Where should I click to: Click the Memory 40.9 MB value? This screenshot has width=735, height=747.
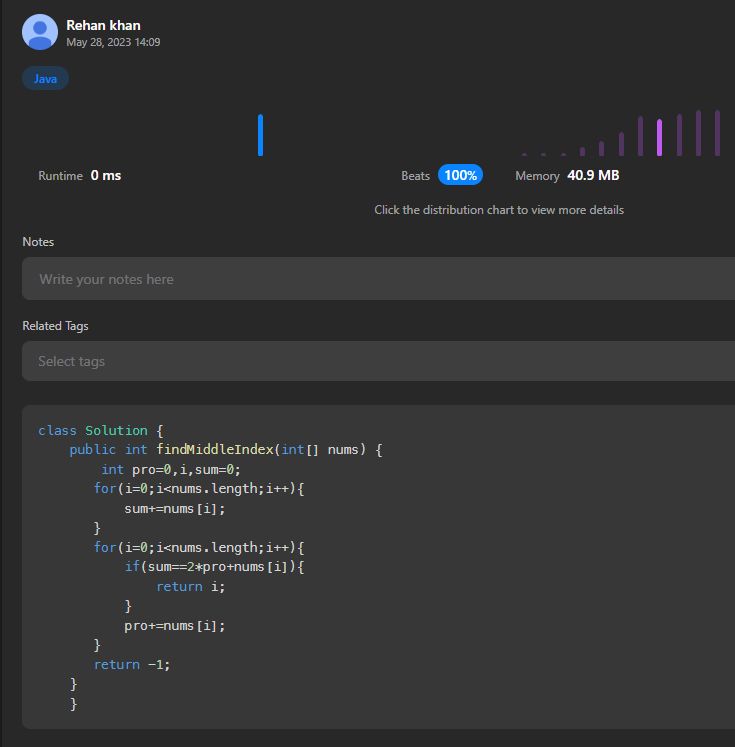tap(593, 175)
